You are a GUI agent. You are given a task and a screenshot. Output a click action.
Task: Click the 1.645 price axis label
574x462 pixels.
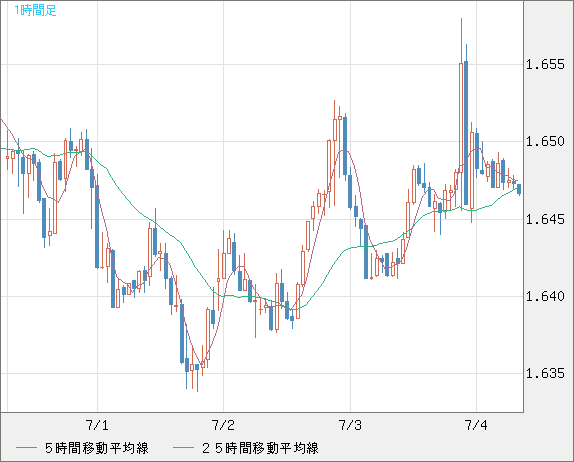tap(545, 219)
